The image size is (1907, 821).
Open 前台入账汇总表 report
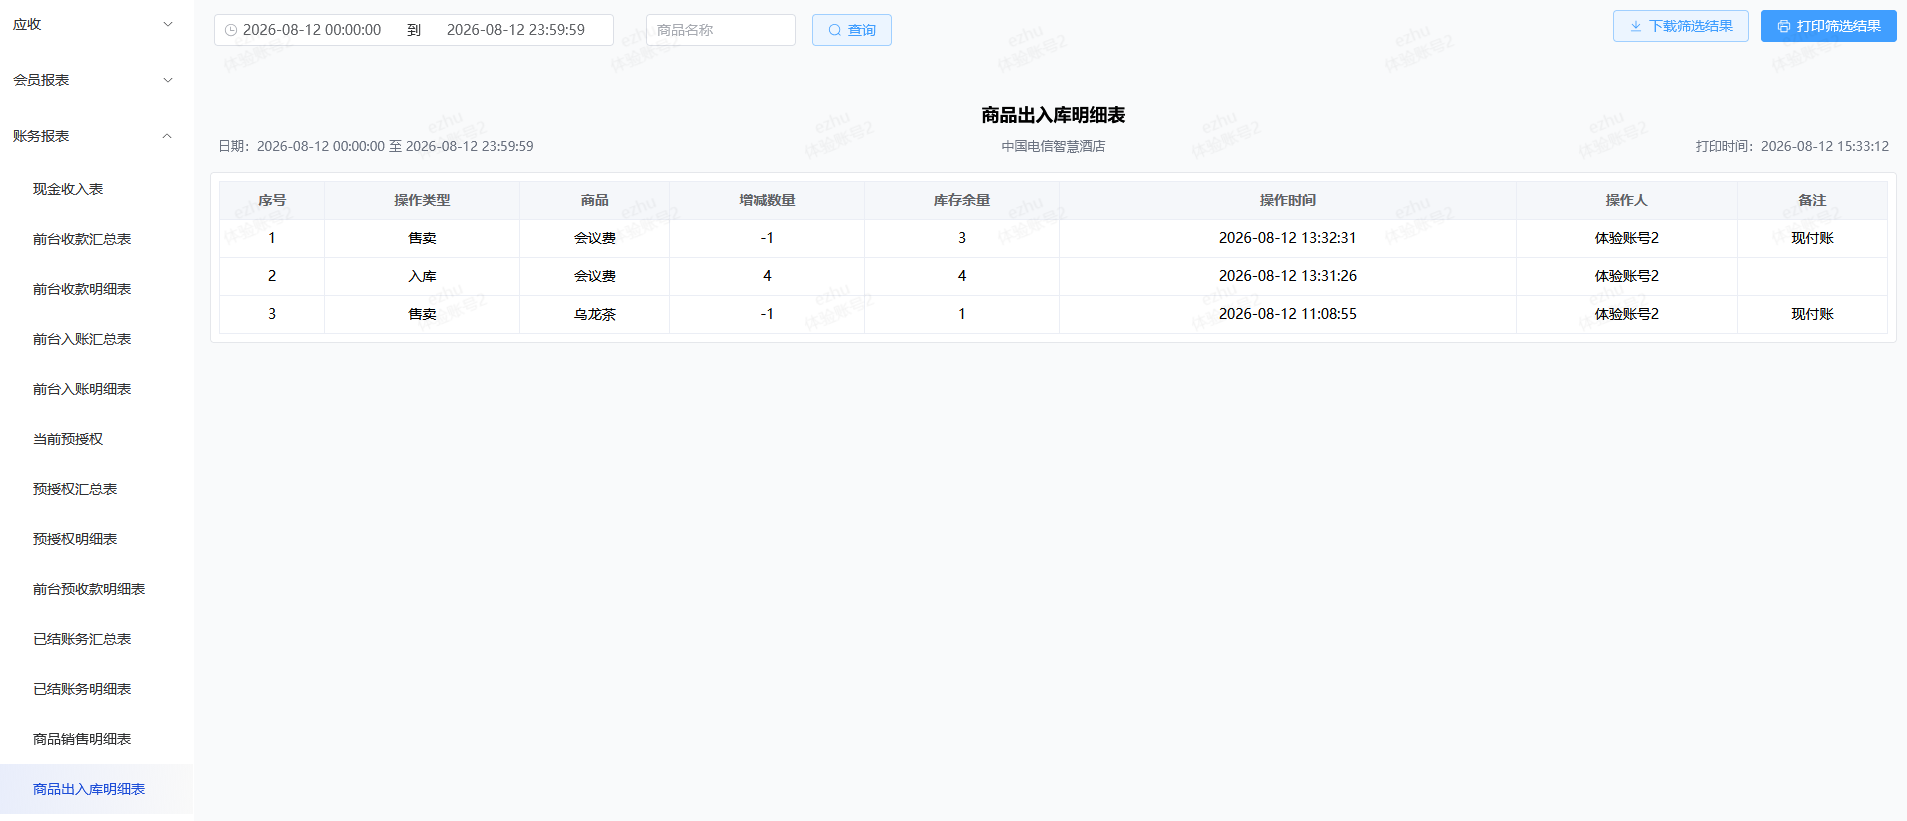tap(82, 339)
